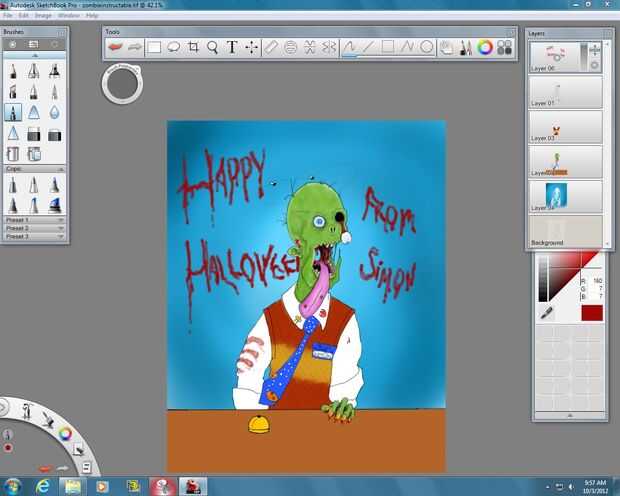The width and height of the screenshot is (620, 496).
Task: Toggle the Y symmetry tool
Action: click(329, 47)
